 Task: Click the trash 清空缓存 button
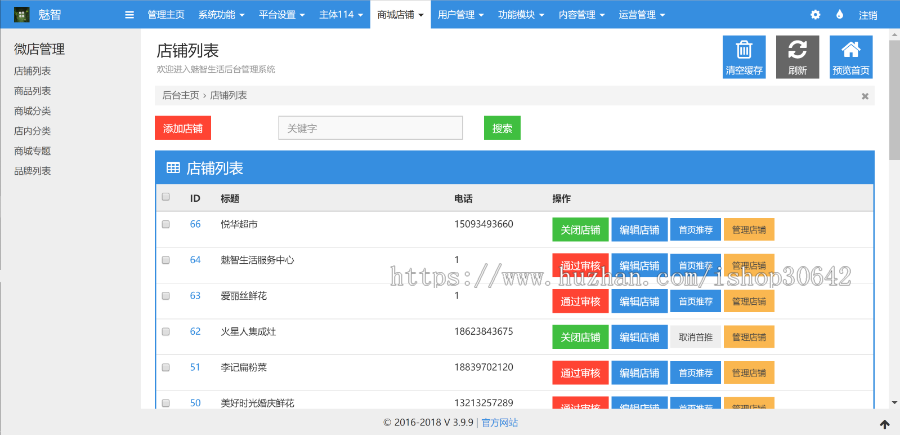pyautogui.click(x=744, y=57)
